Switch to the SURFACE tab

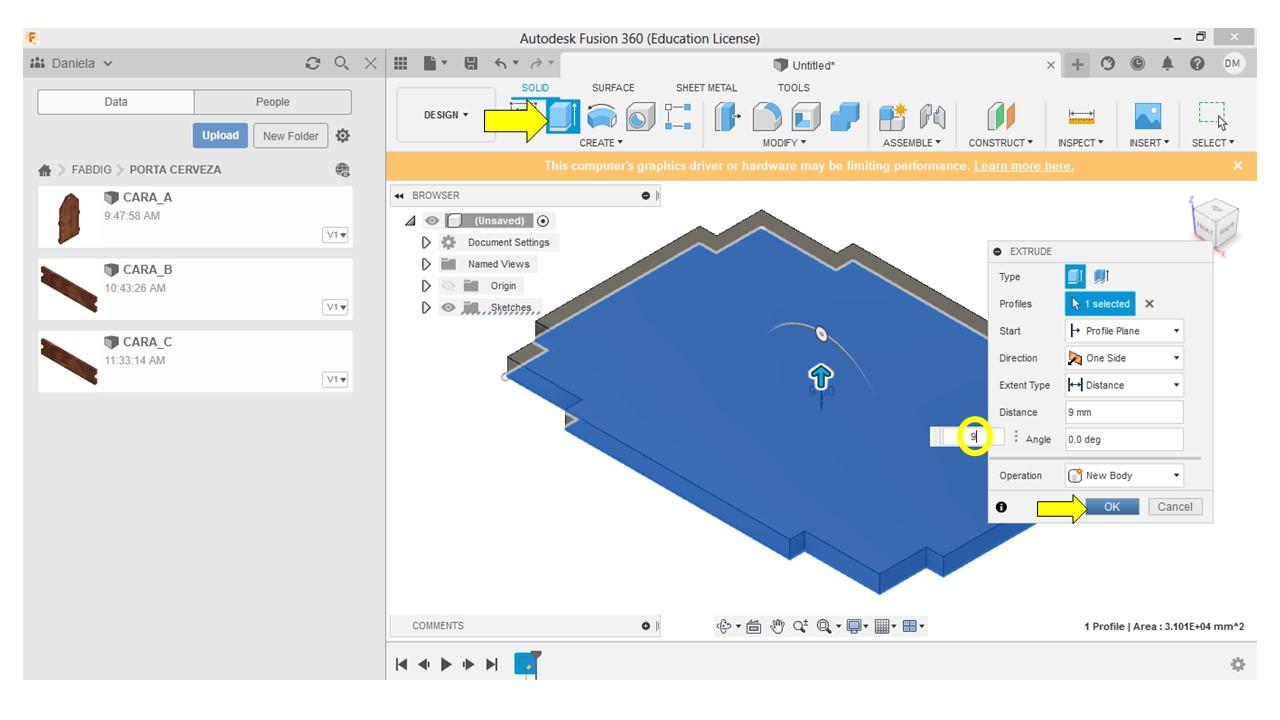[613, 88]
